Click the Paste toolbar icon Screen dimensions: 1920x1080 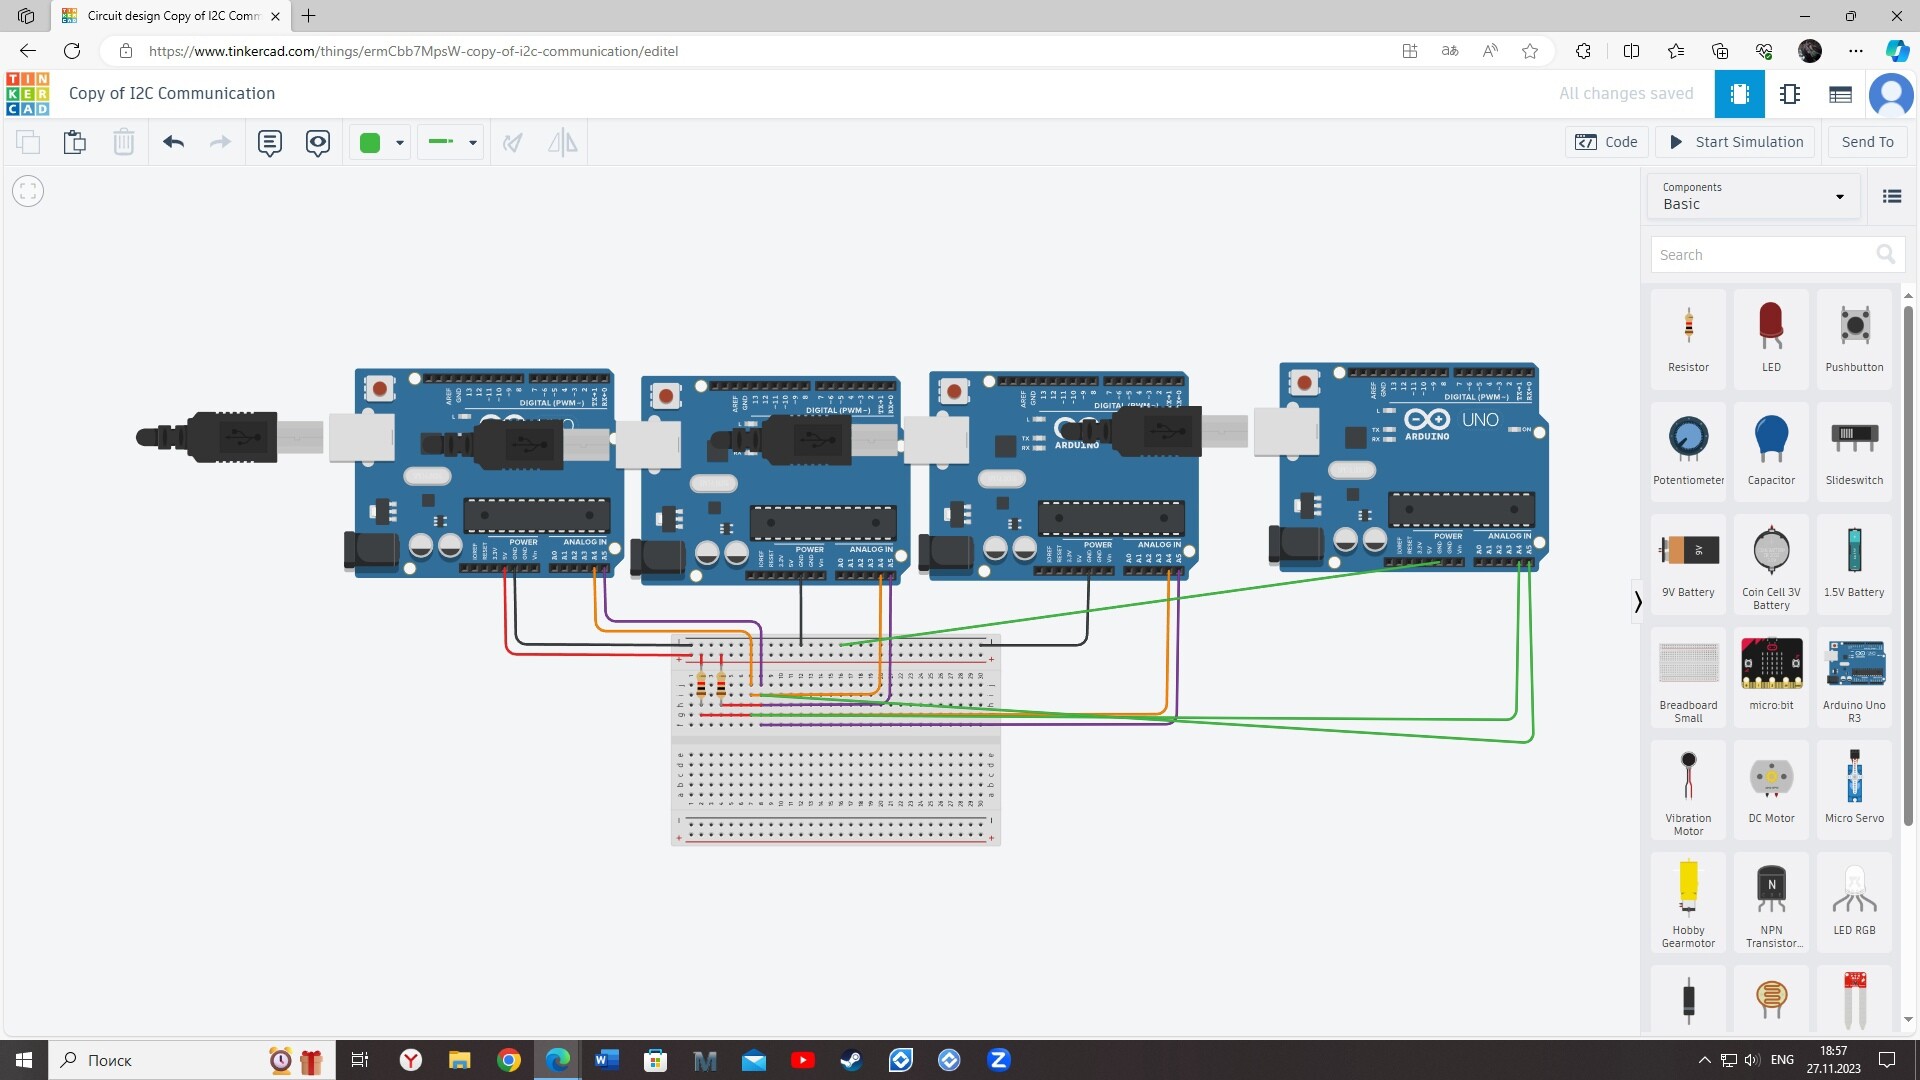pos(75,142)
